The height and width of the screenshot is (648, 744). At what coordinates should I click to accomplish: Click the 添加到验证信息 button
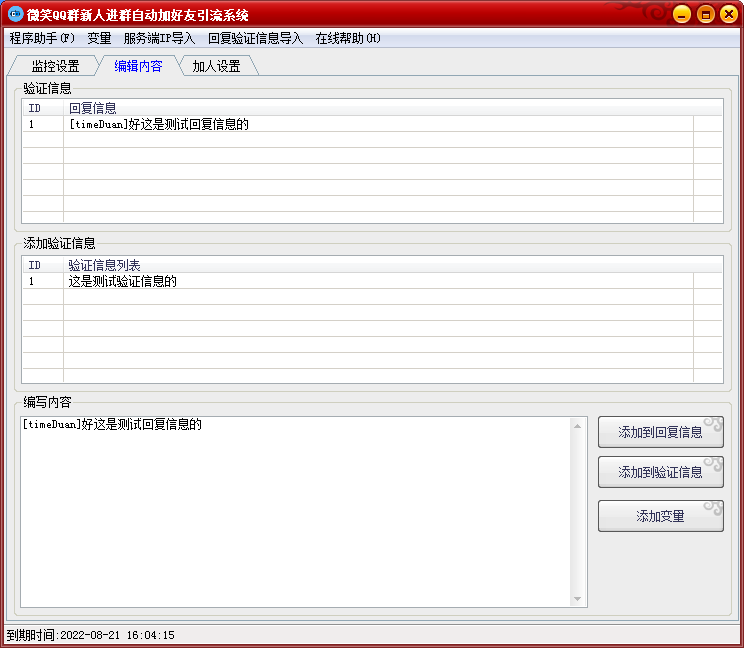660,472
